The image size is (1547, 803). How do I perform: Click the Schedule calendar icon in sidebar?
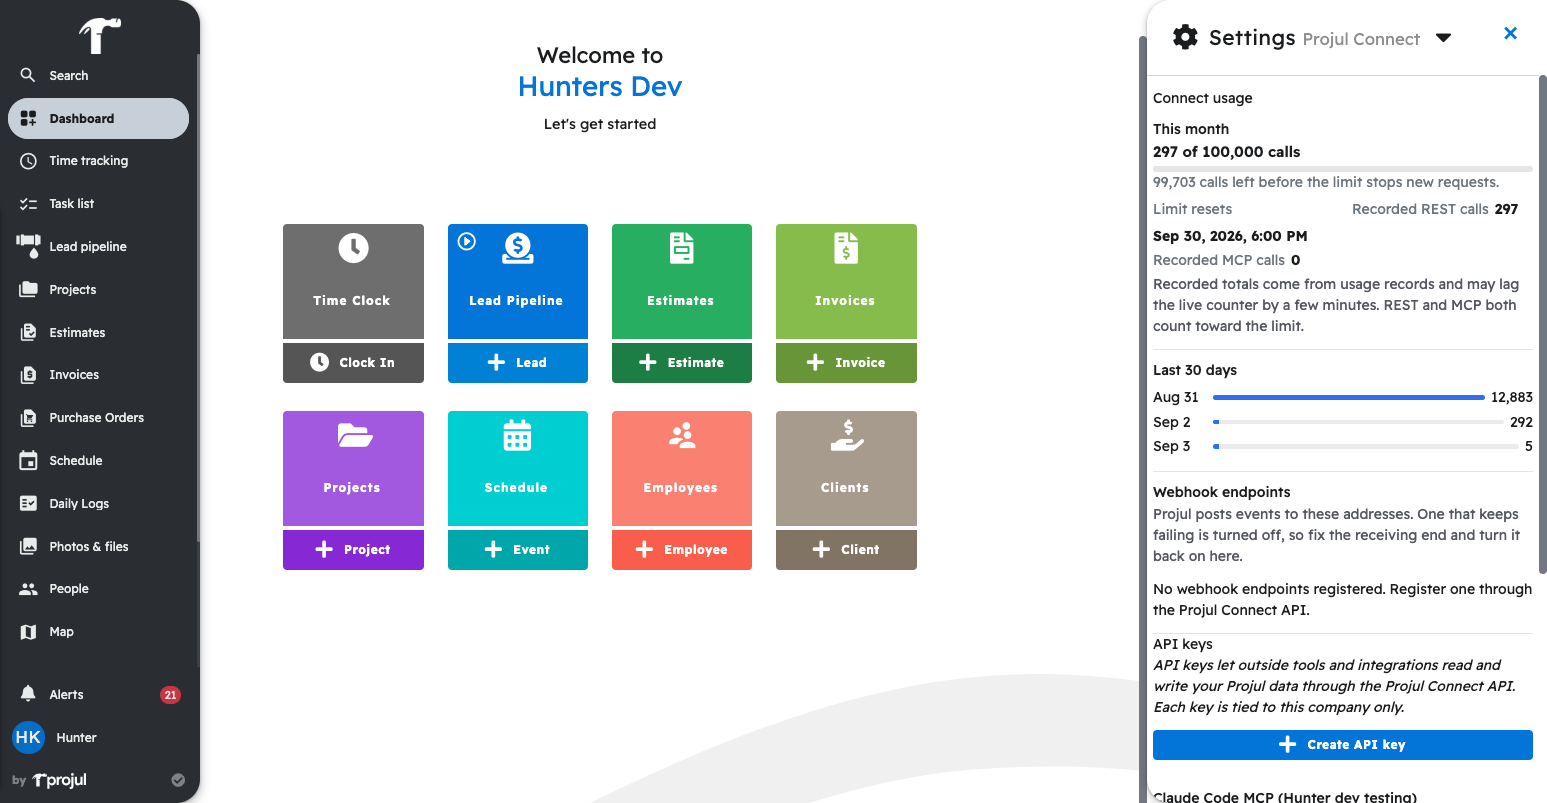[28, 461]
